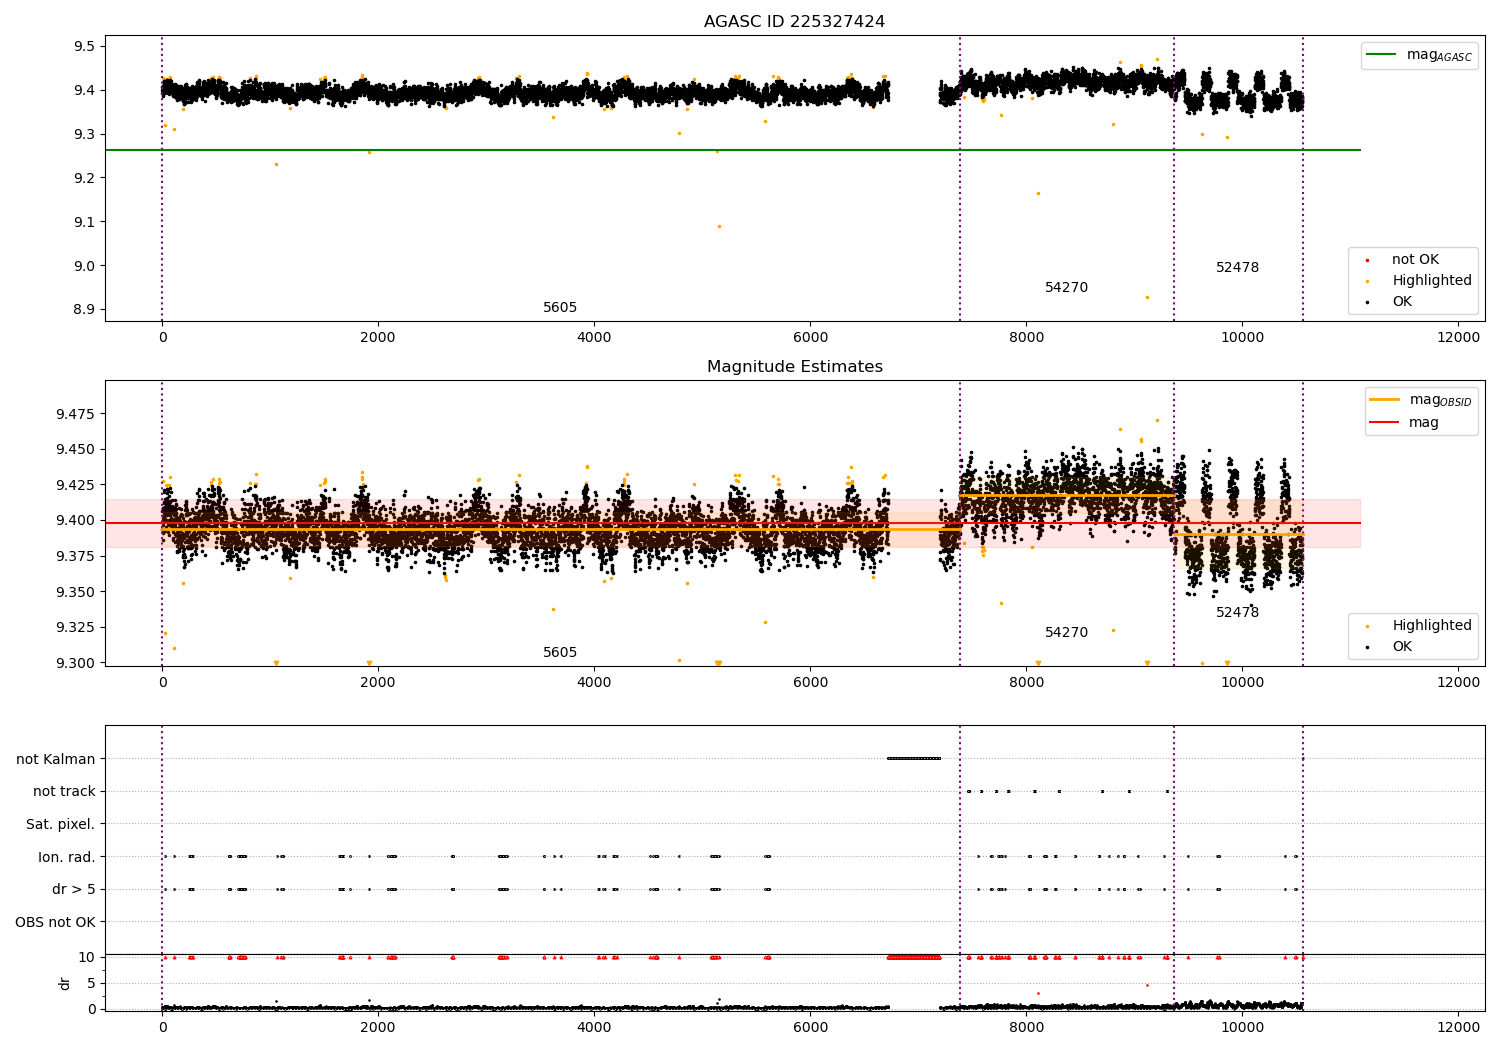The width and height of the screenshot is (1500, 1050).
Task: Click the 'not track' row label
Action: pos(64,791)
